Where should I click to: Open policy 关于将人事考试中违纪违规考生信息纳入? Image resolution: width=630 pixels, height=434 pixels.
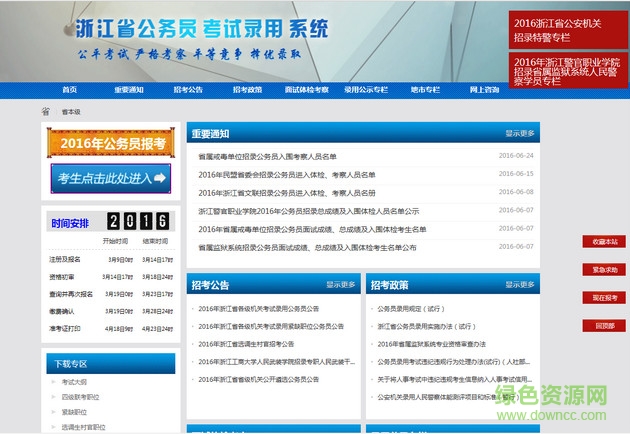point(455,379)
